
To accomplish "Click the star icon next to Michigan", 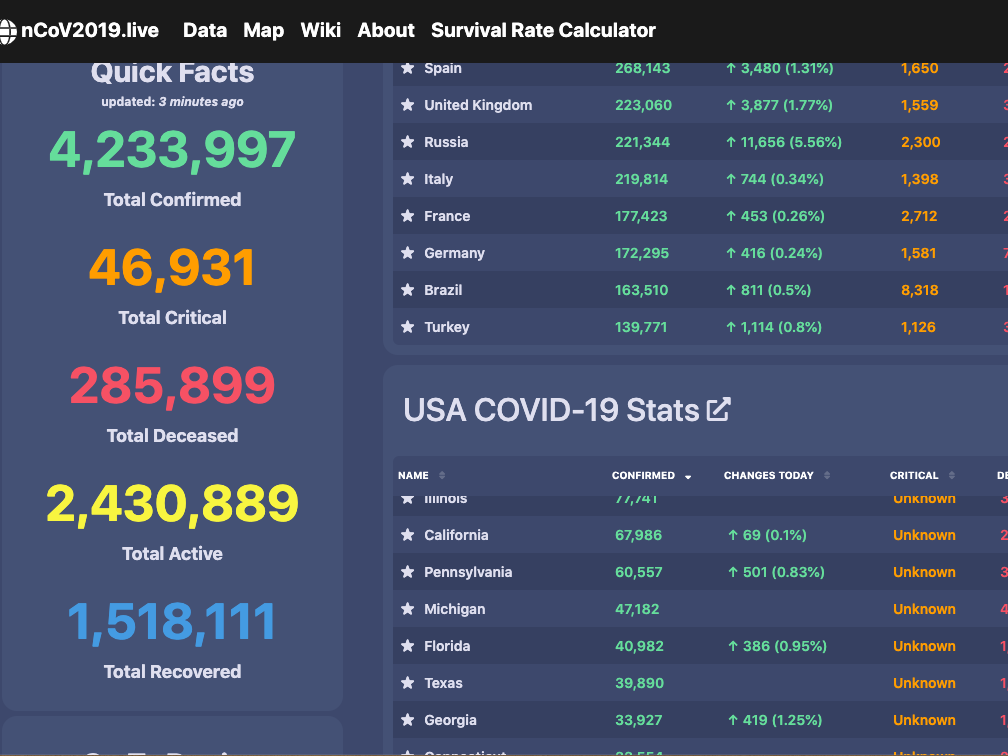I will tap(407, 609).
